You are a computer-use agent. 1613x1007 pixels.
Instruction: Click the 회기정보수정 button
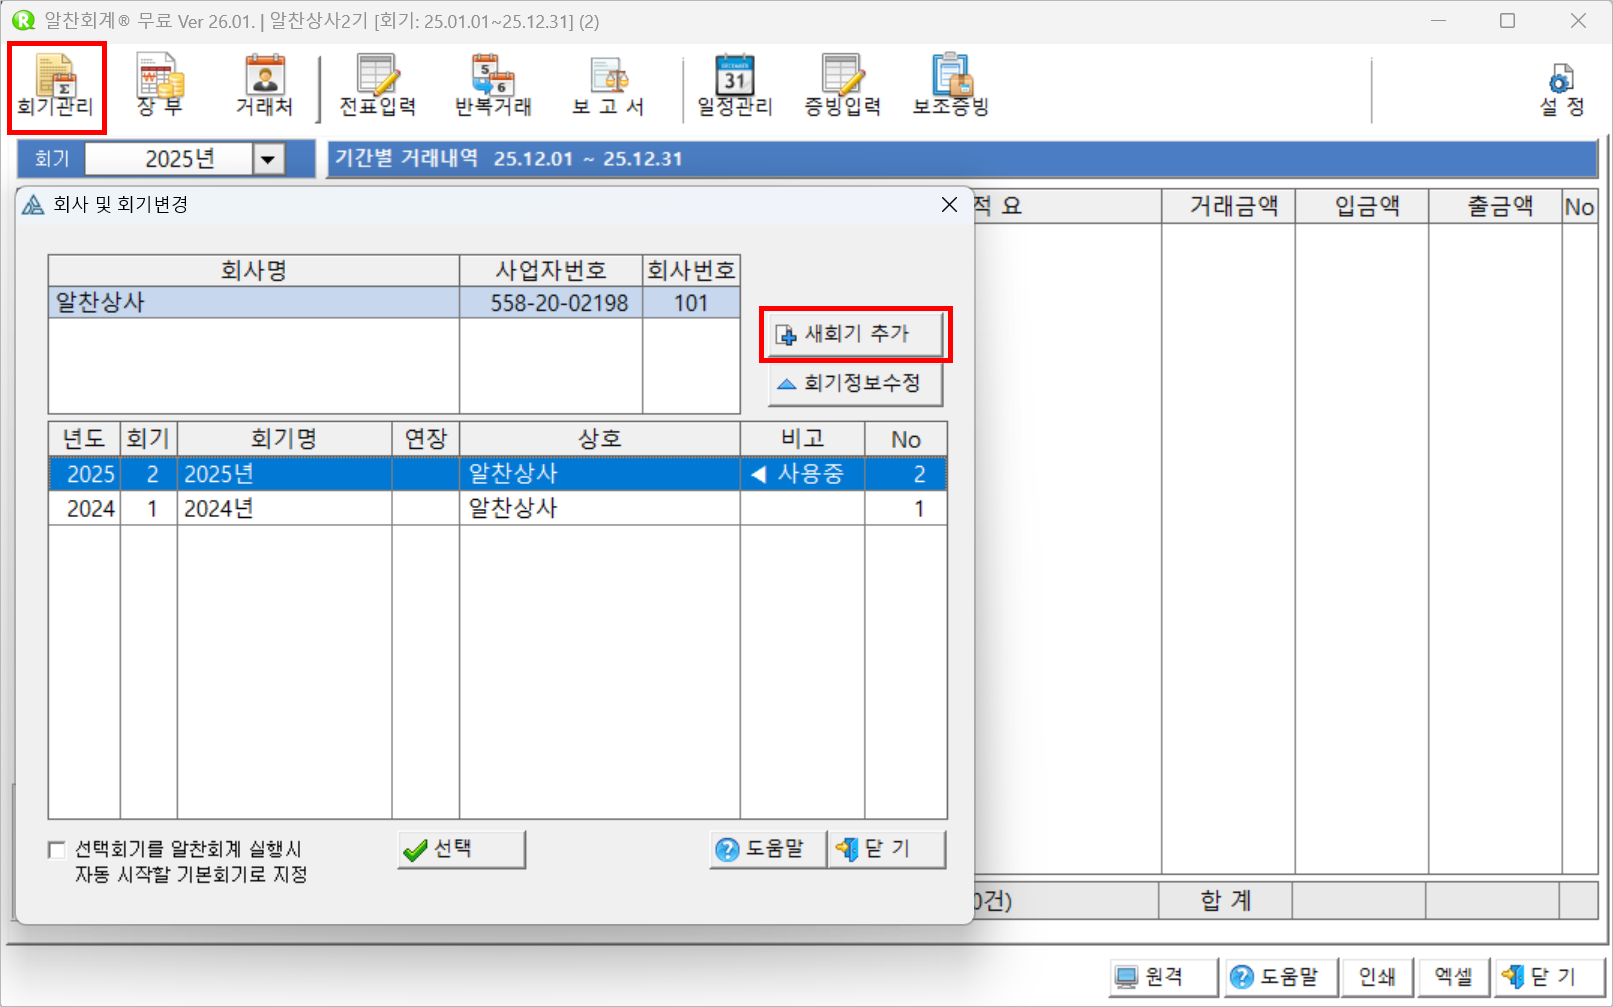pos(855,384)
